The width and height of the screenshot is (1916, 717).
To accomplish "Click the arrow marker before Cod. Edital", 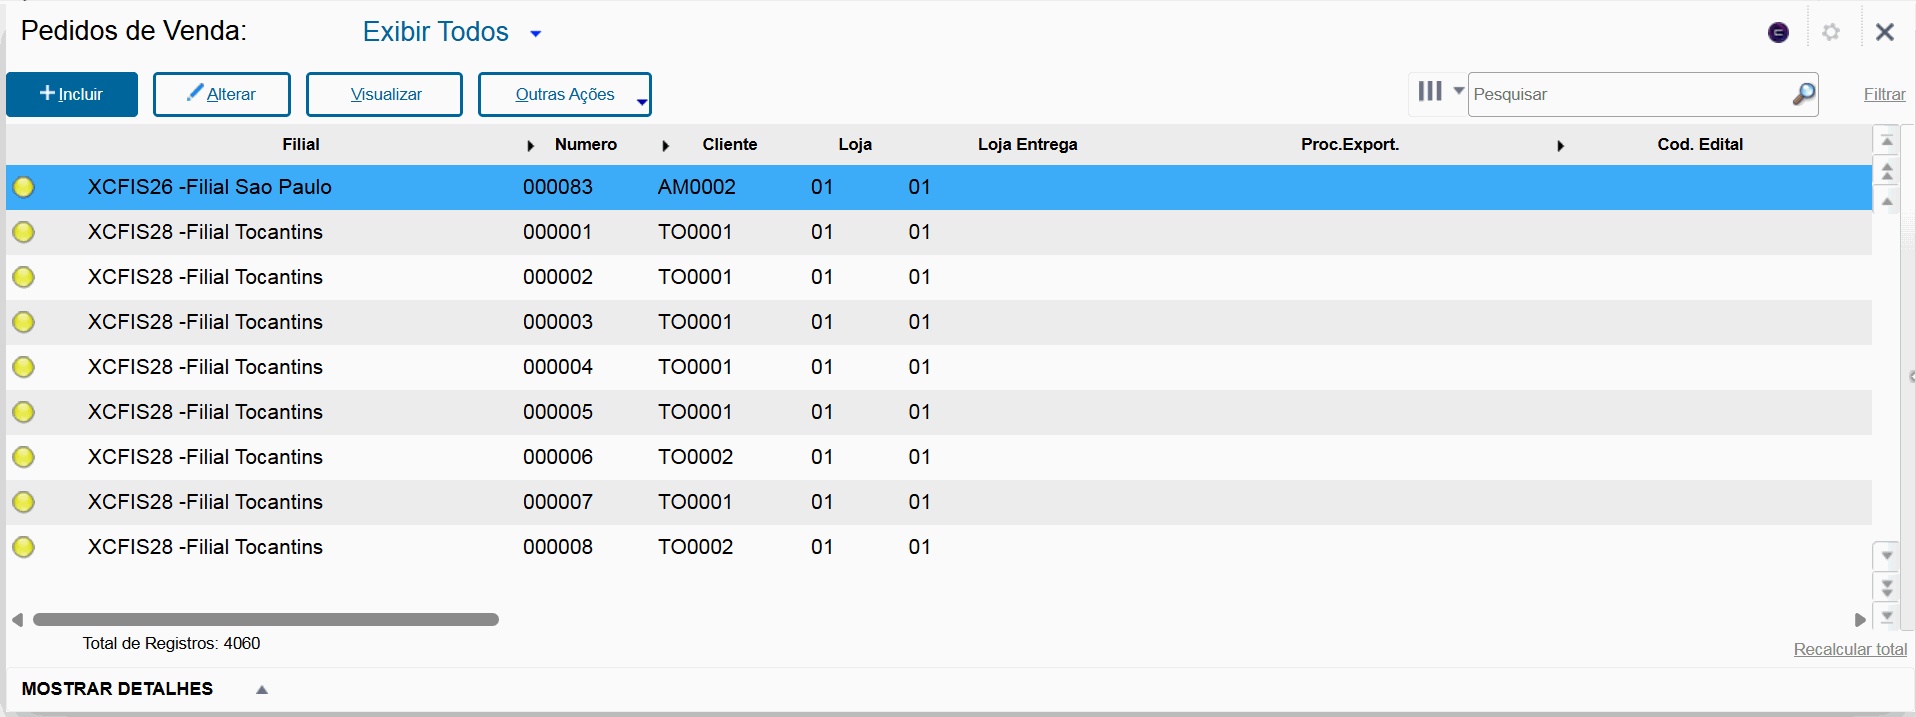I will 1561,146.
